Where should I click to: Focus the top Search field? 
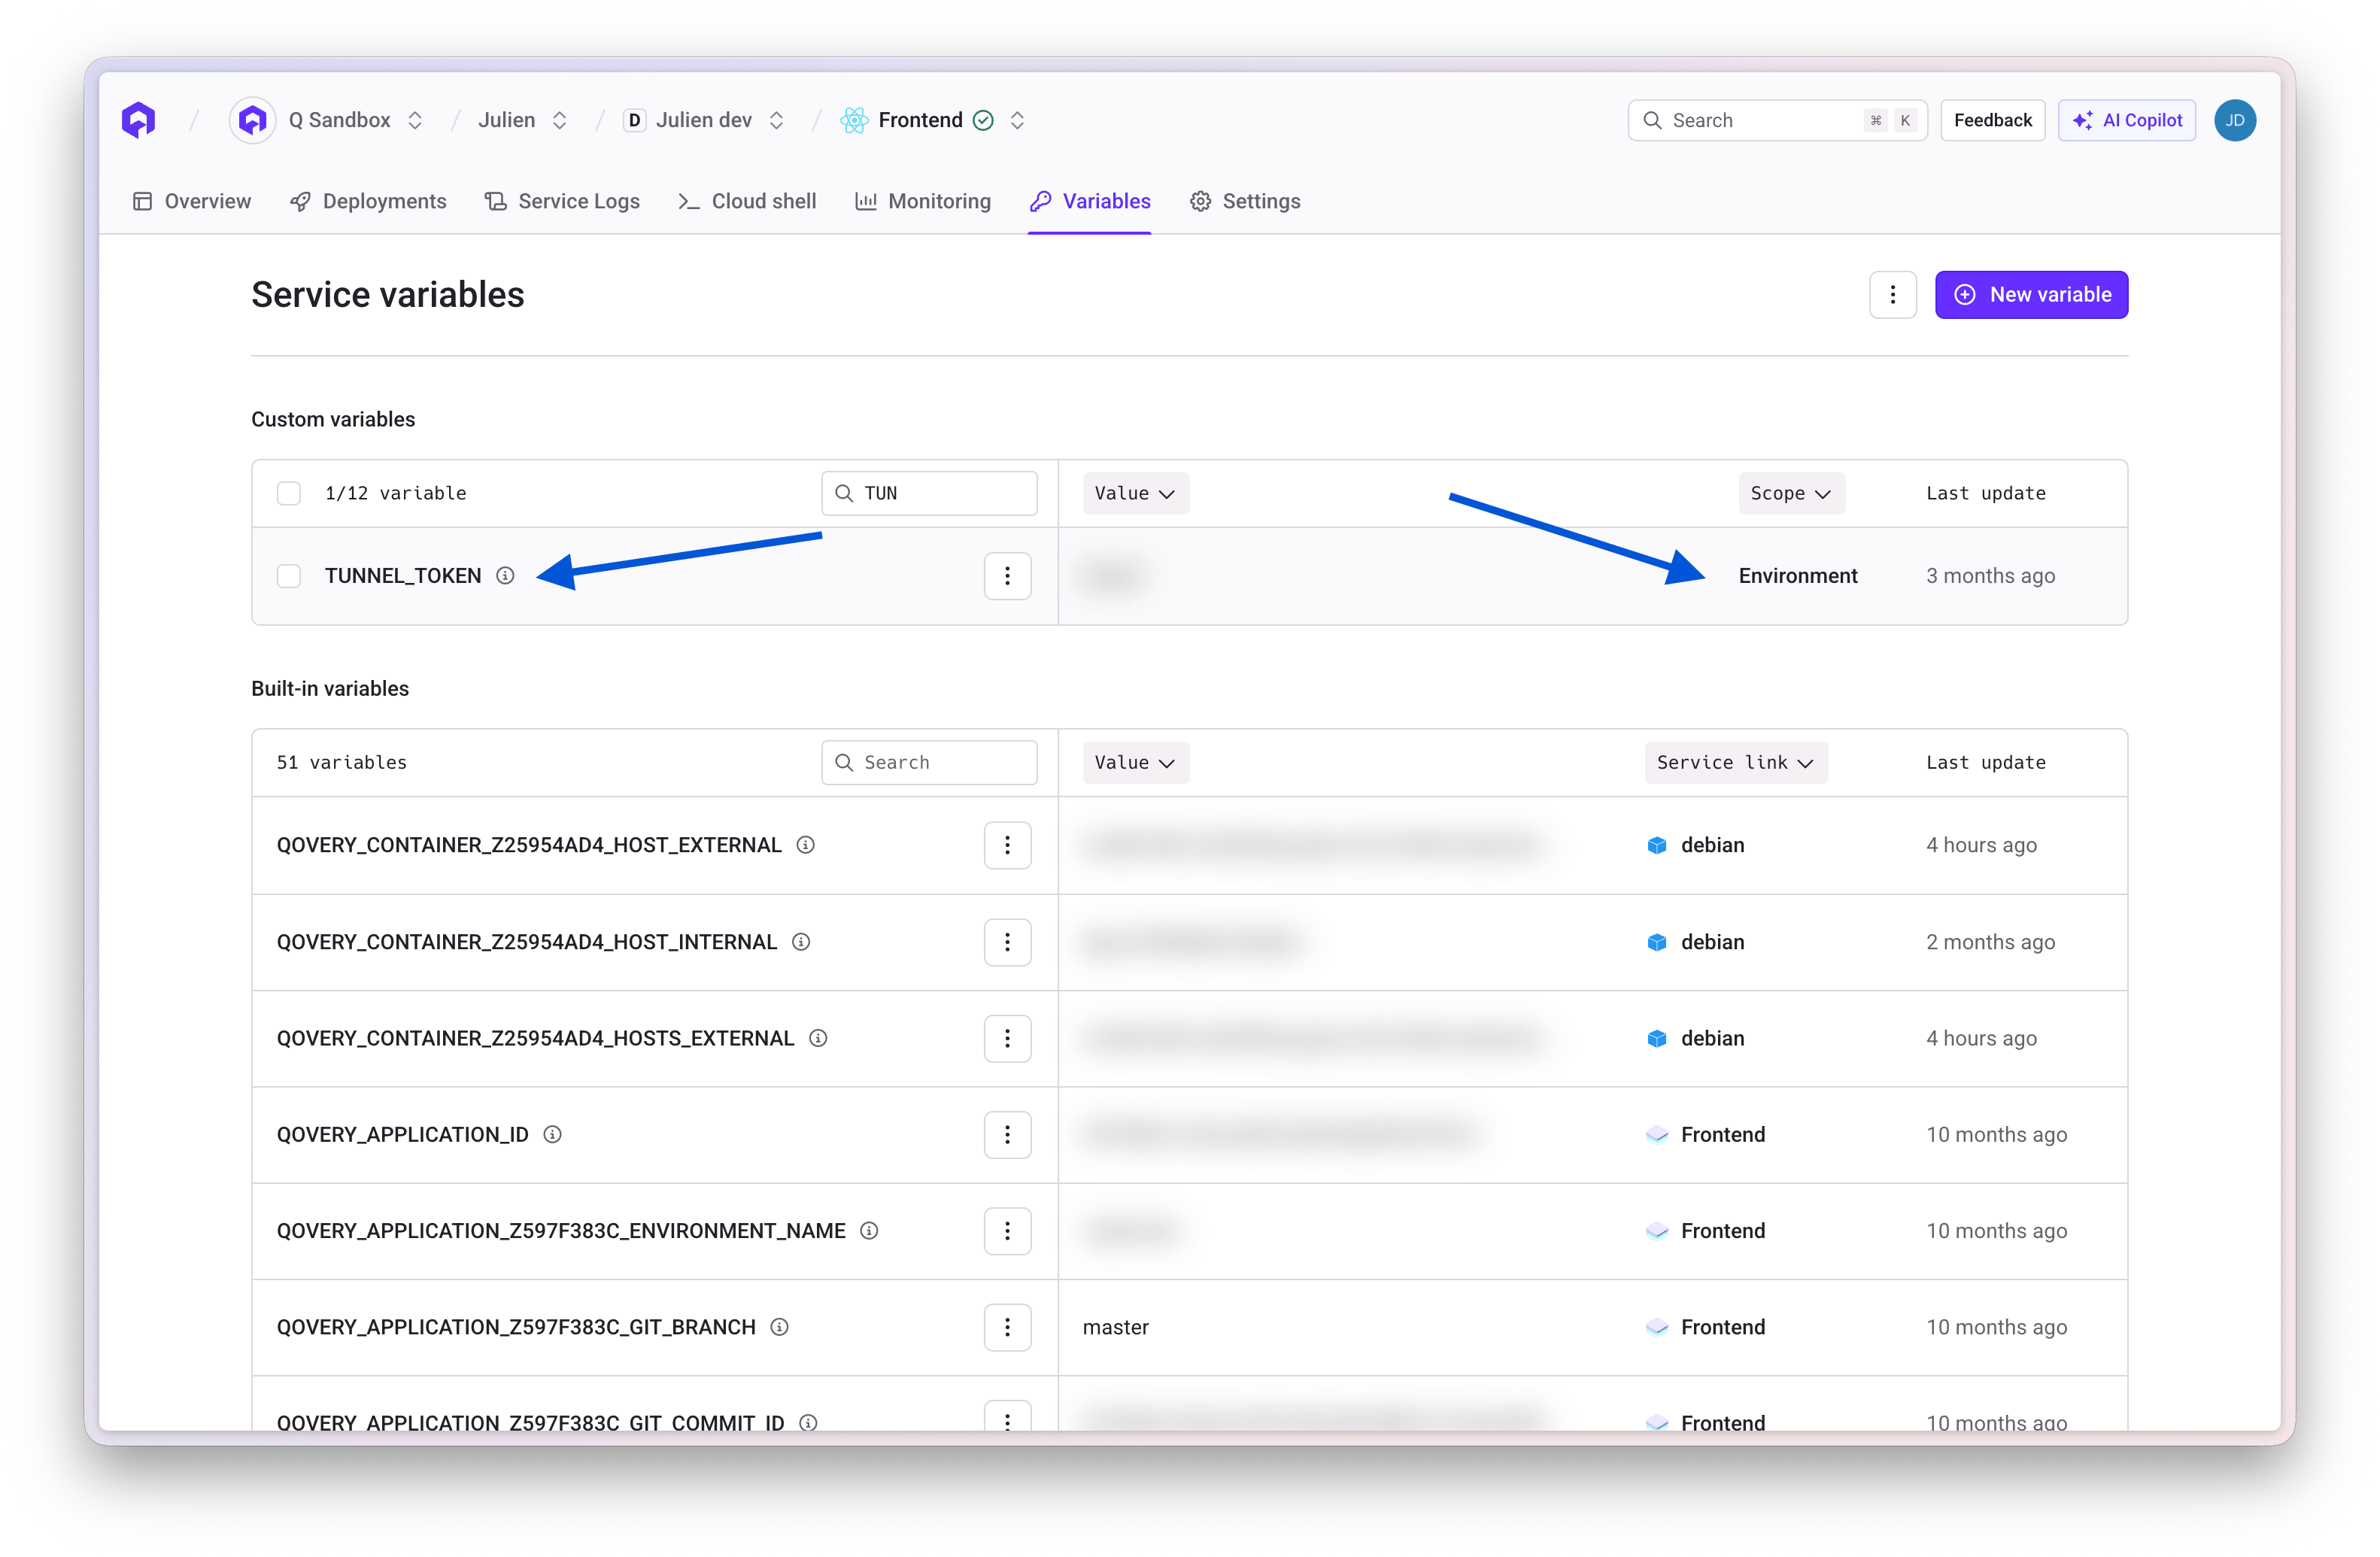[1777, 120]
